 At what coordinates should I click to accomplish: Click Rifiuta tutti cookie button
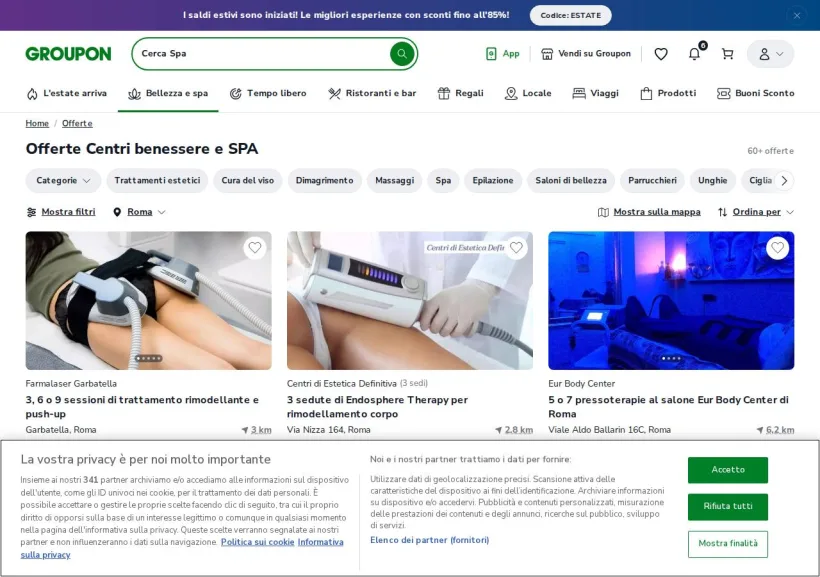727,506
